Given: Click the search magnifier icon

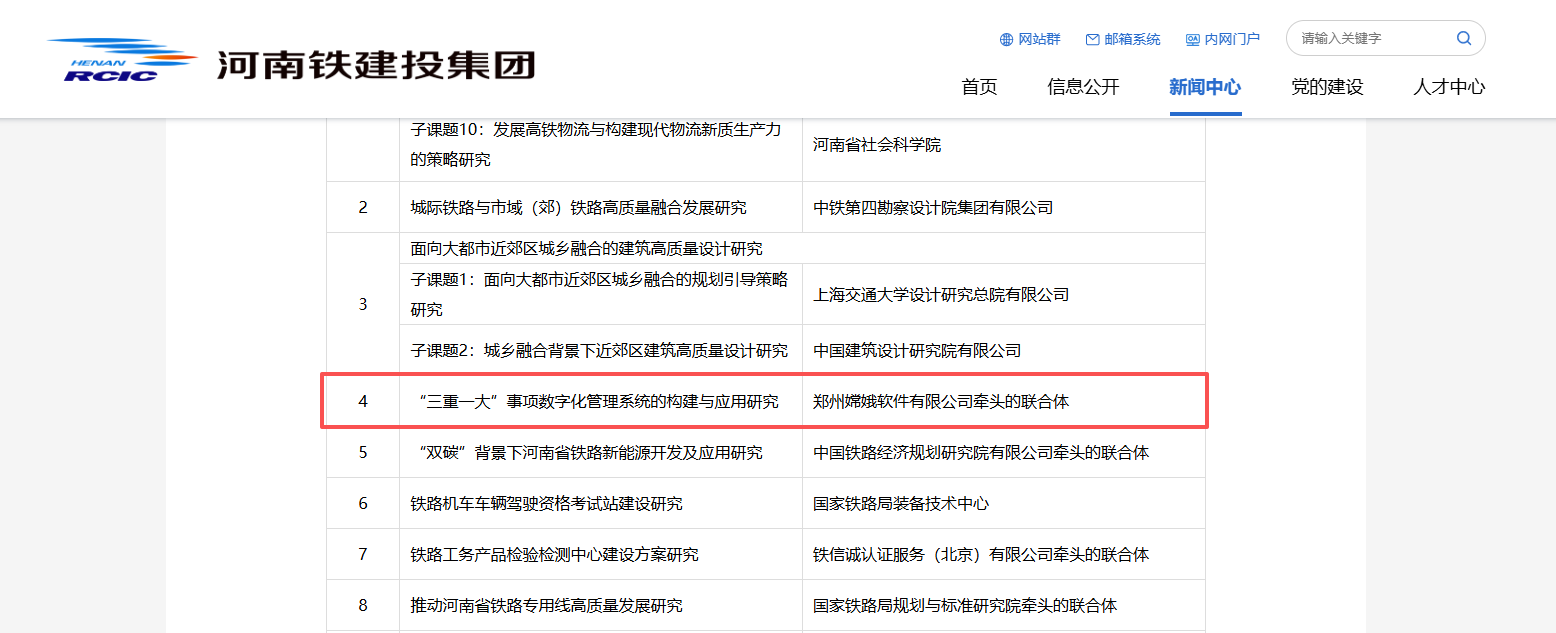Looking at the screenshot, I should (1464, 39).
